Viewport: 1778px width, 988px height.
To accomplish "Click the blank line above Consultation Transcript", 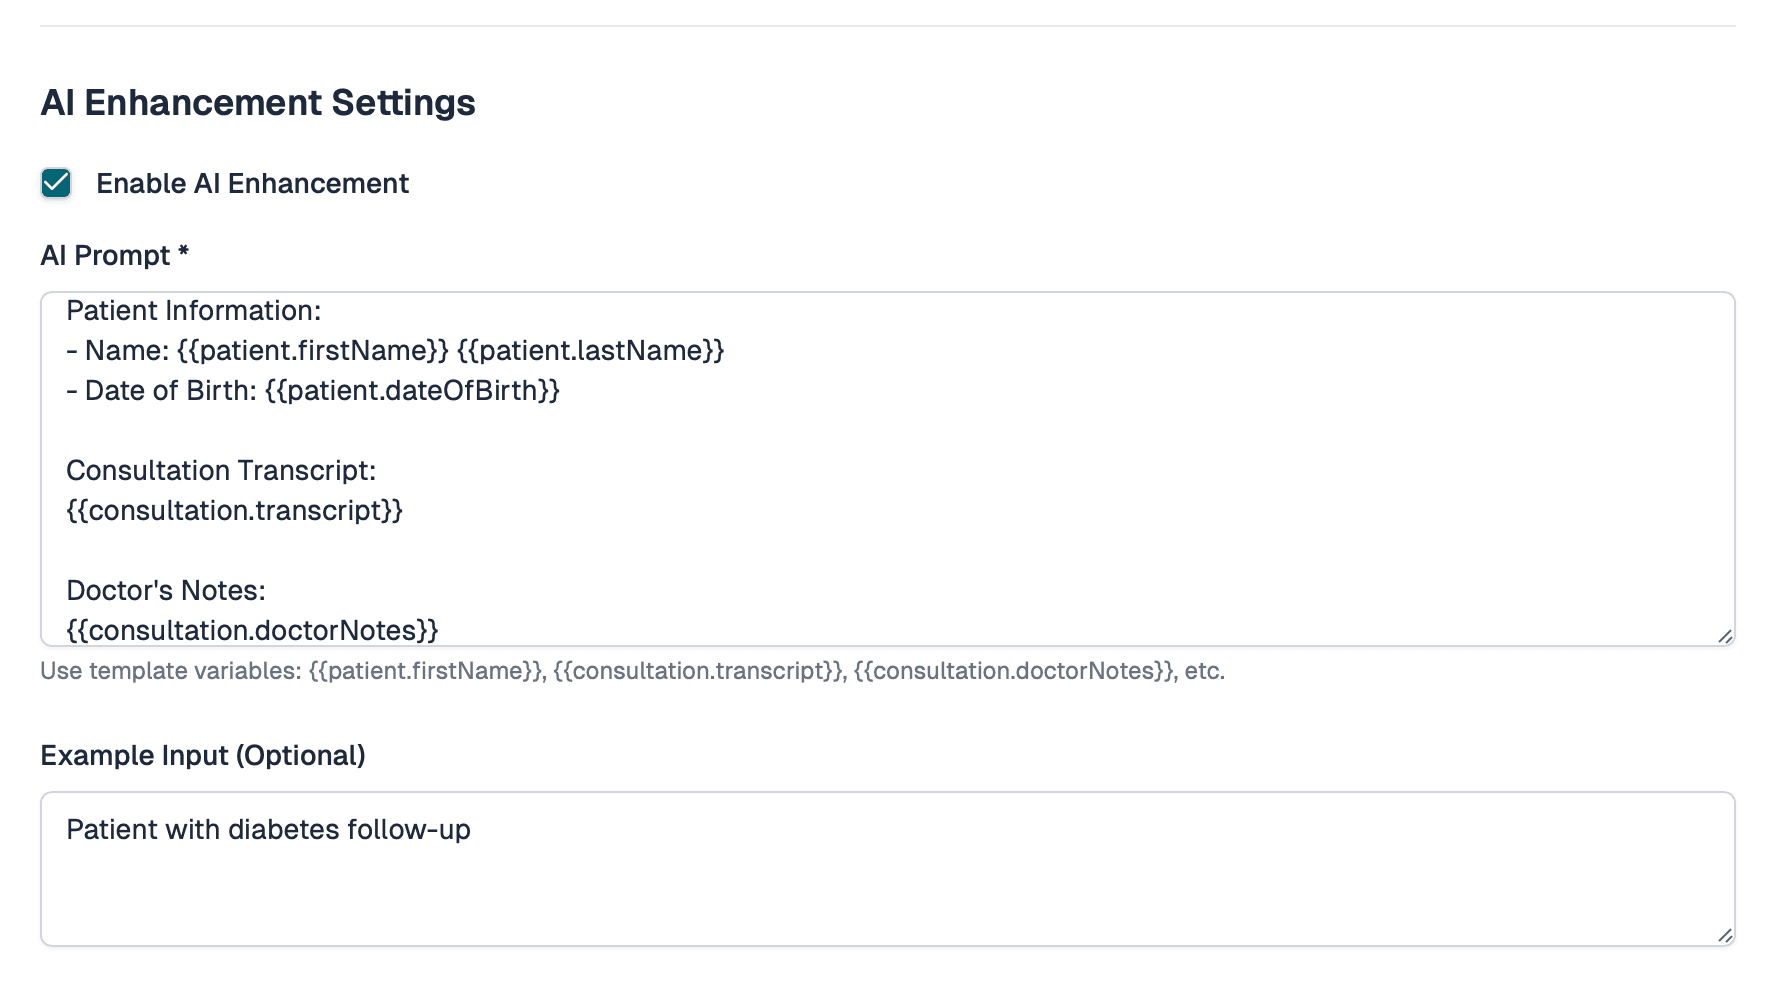I will pos(400,431).
